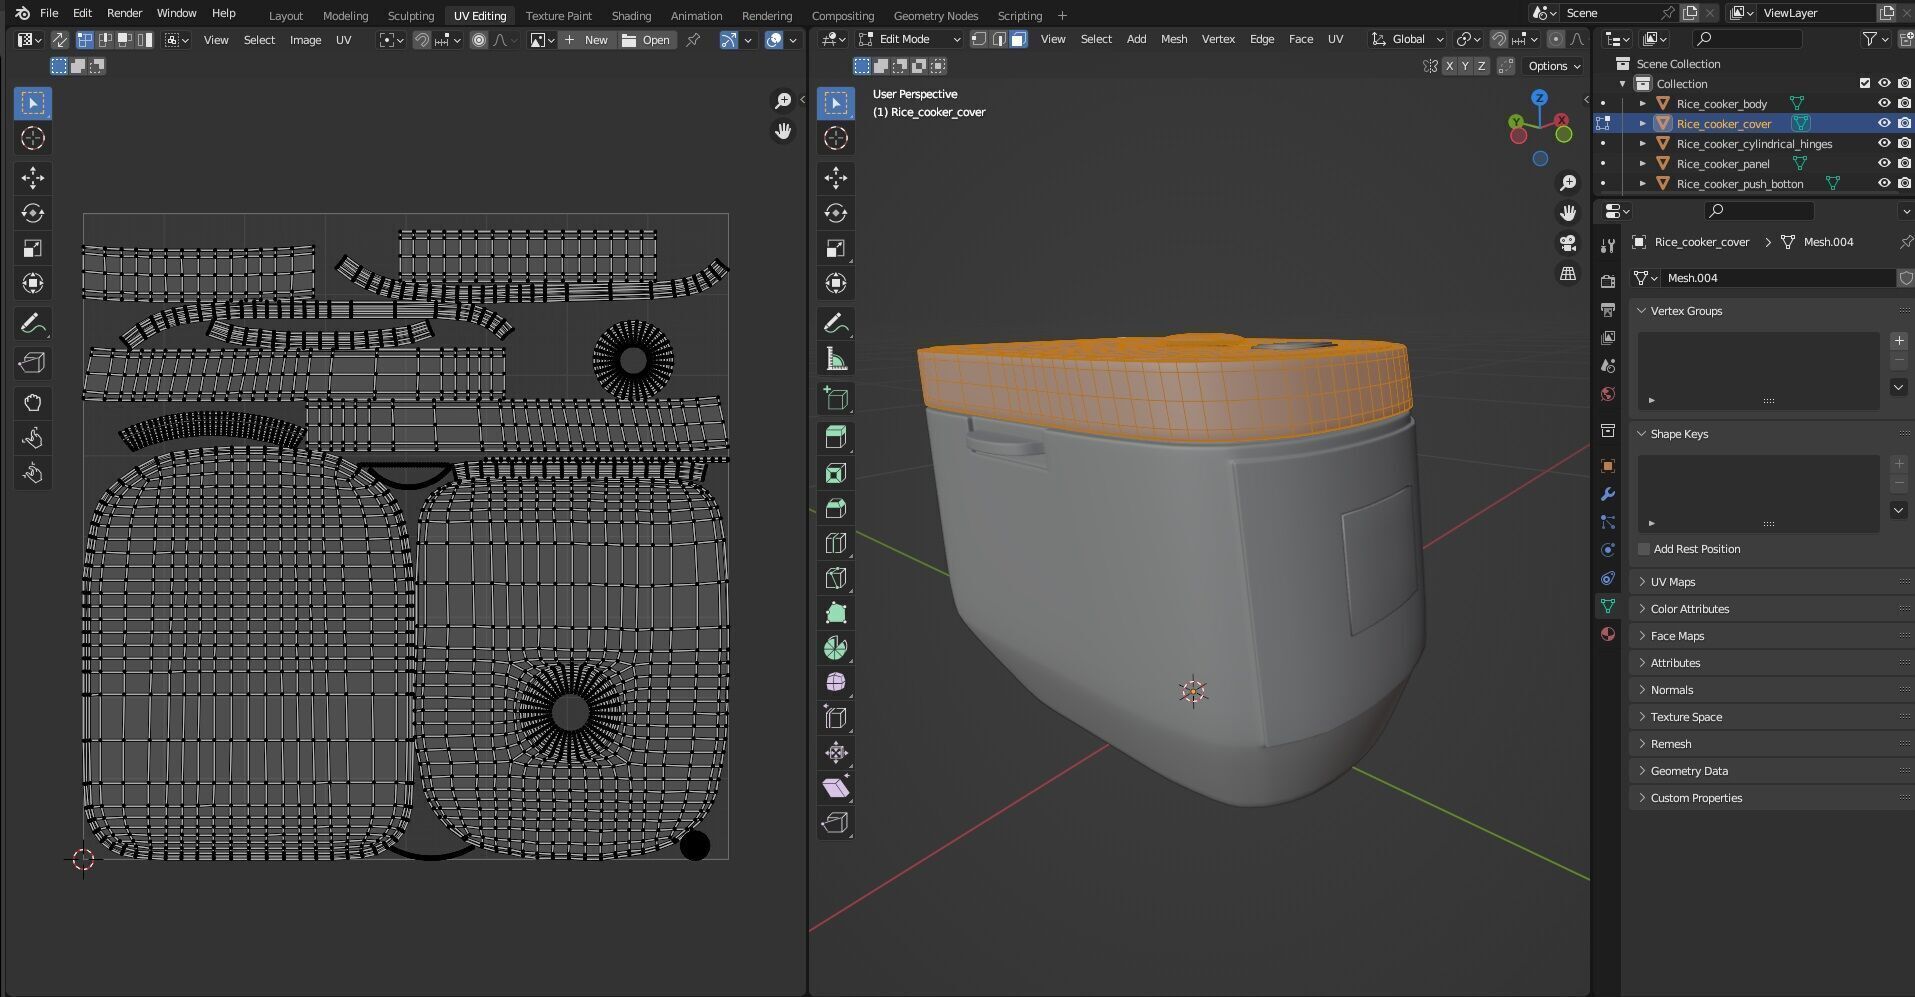Add a new vertex group
This screenshot has width=1915, height=997.
[x=1899, y=341]
